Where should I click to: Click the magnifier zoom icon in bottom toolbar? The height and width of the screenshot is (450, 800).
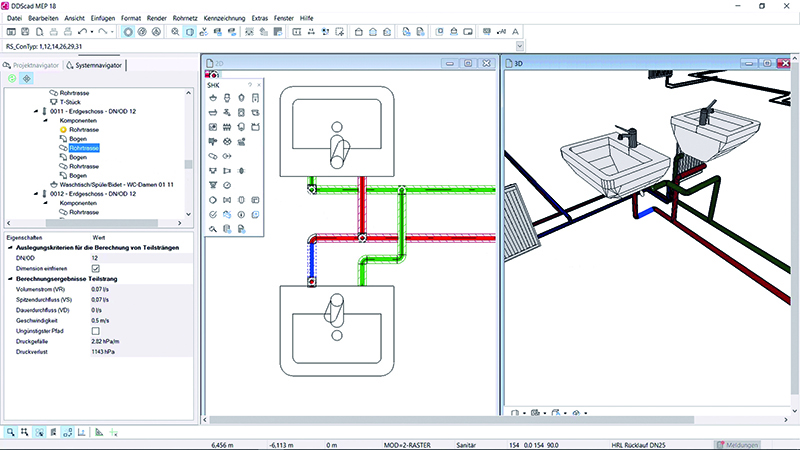tap(10, 432)
